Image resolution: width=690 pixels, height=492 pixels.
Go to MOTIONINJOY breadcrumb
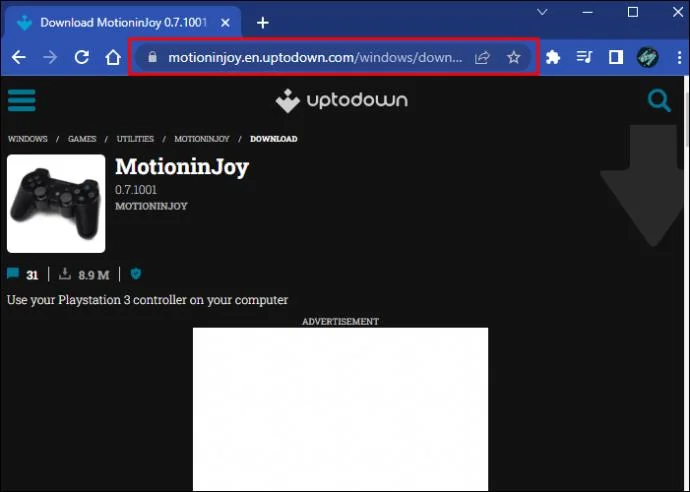pos(202,139)
